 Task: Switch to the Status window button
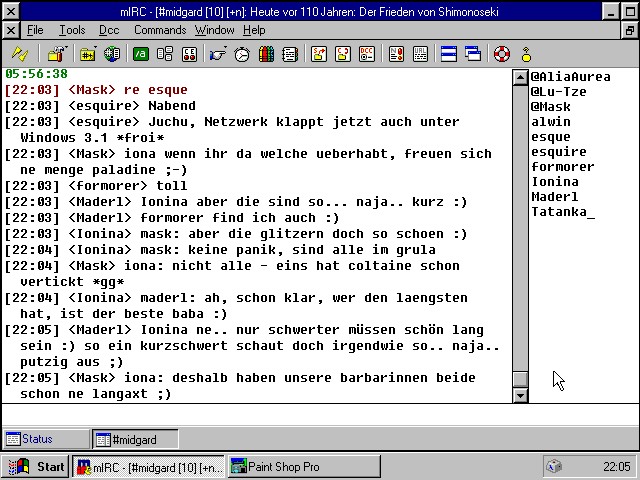pyautogui.click(x=46, y=439)
